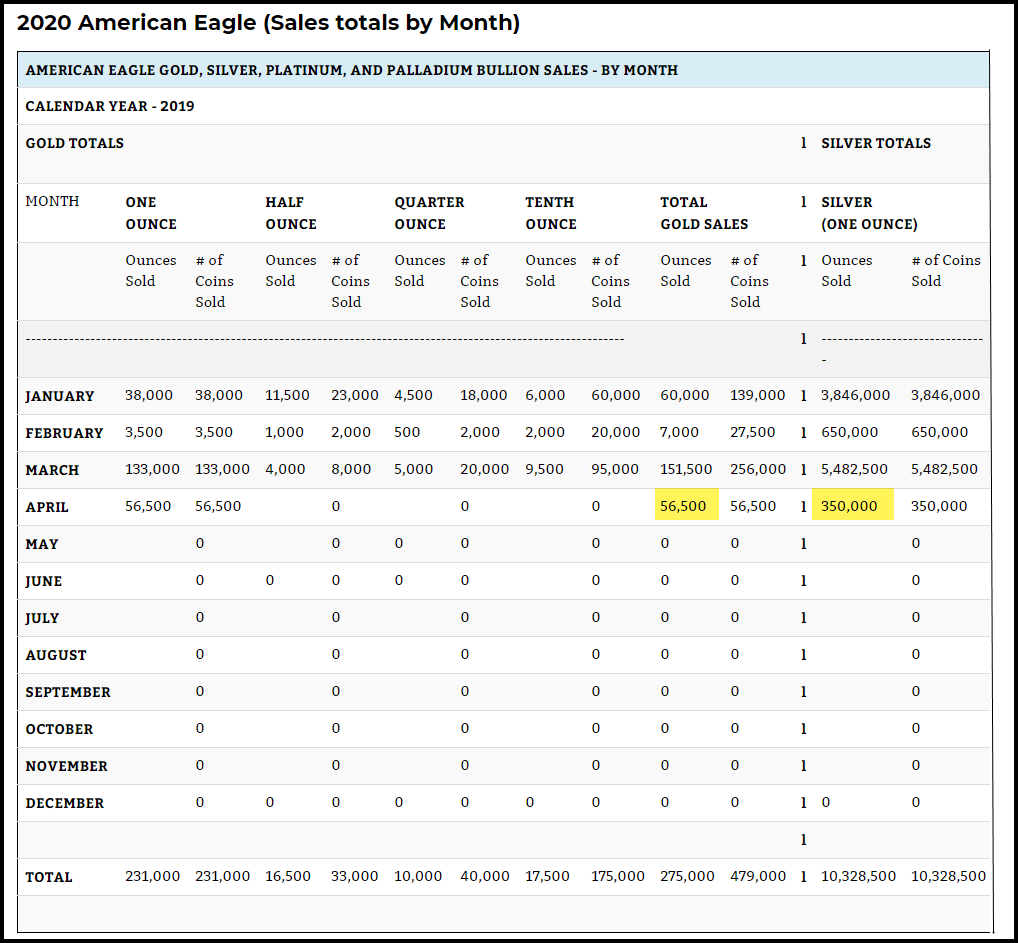Click the TOTAL row gold ounces "275,000"
Viewport: 1018px width, 943px height.
[x=688, y=876]
